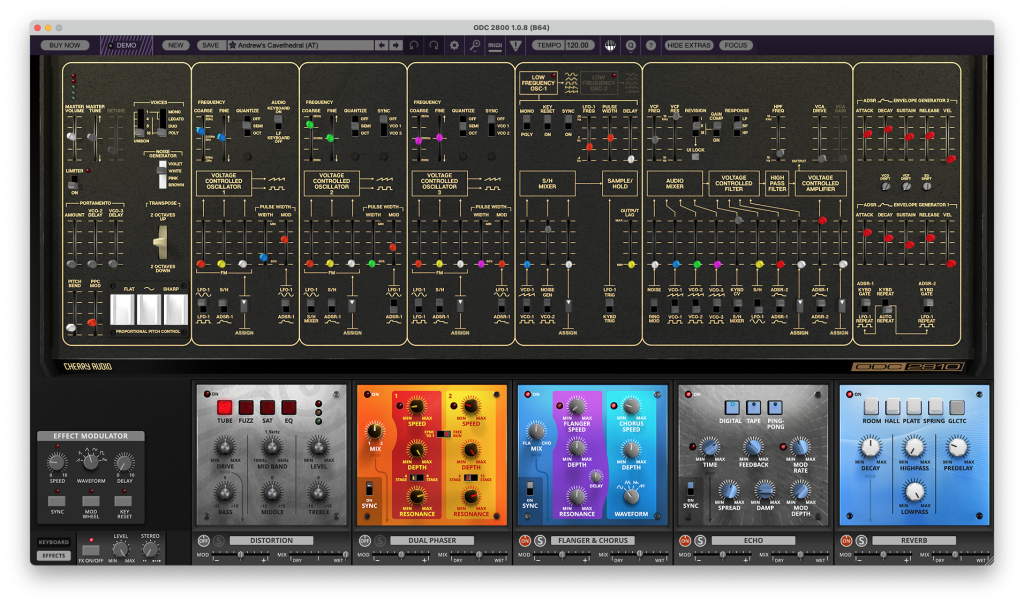
Task: Solo the Dual Phaser effect with S
Action: [379, 540]
